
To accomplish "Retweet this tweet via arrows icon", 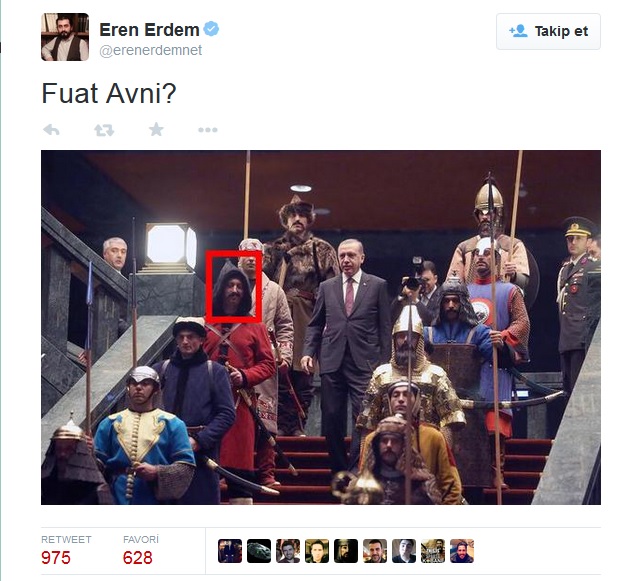I will (x=104, y=130).
